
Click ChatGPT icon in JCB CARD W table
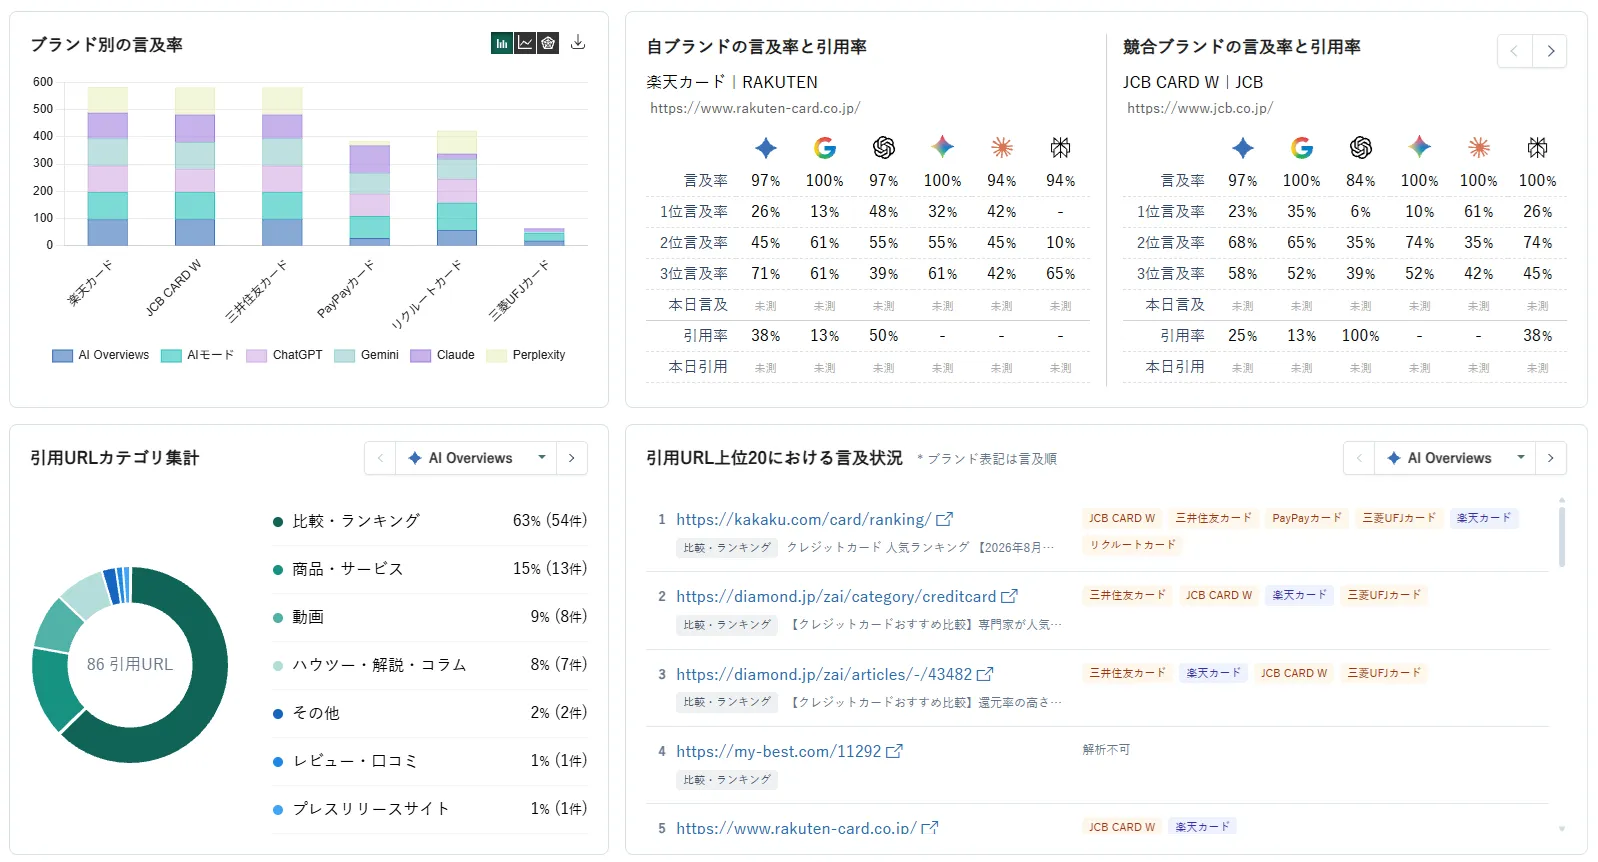(x=1361, y=148)
